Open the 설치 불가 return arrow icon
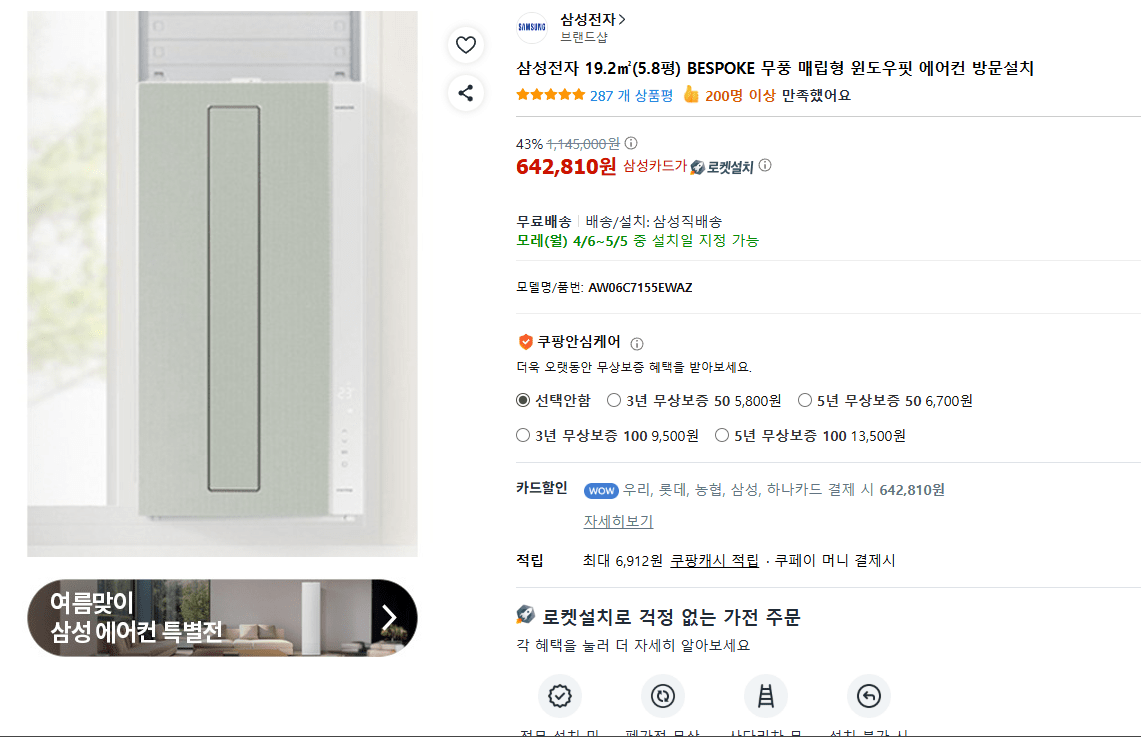The height and width of the screenshot is (737, 1141). (868, 696)
